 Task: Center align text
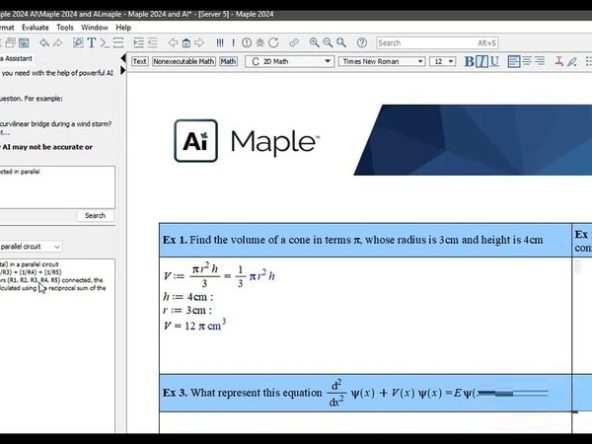527,61
